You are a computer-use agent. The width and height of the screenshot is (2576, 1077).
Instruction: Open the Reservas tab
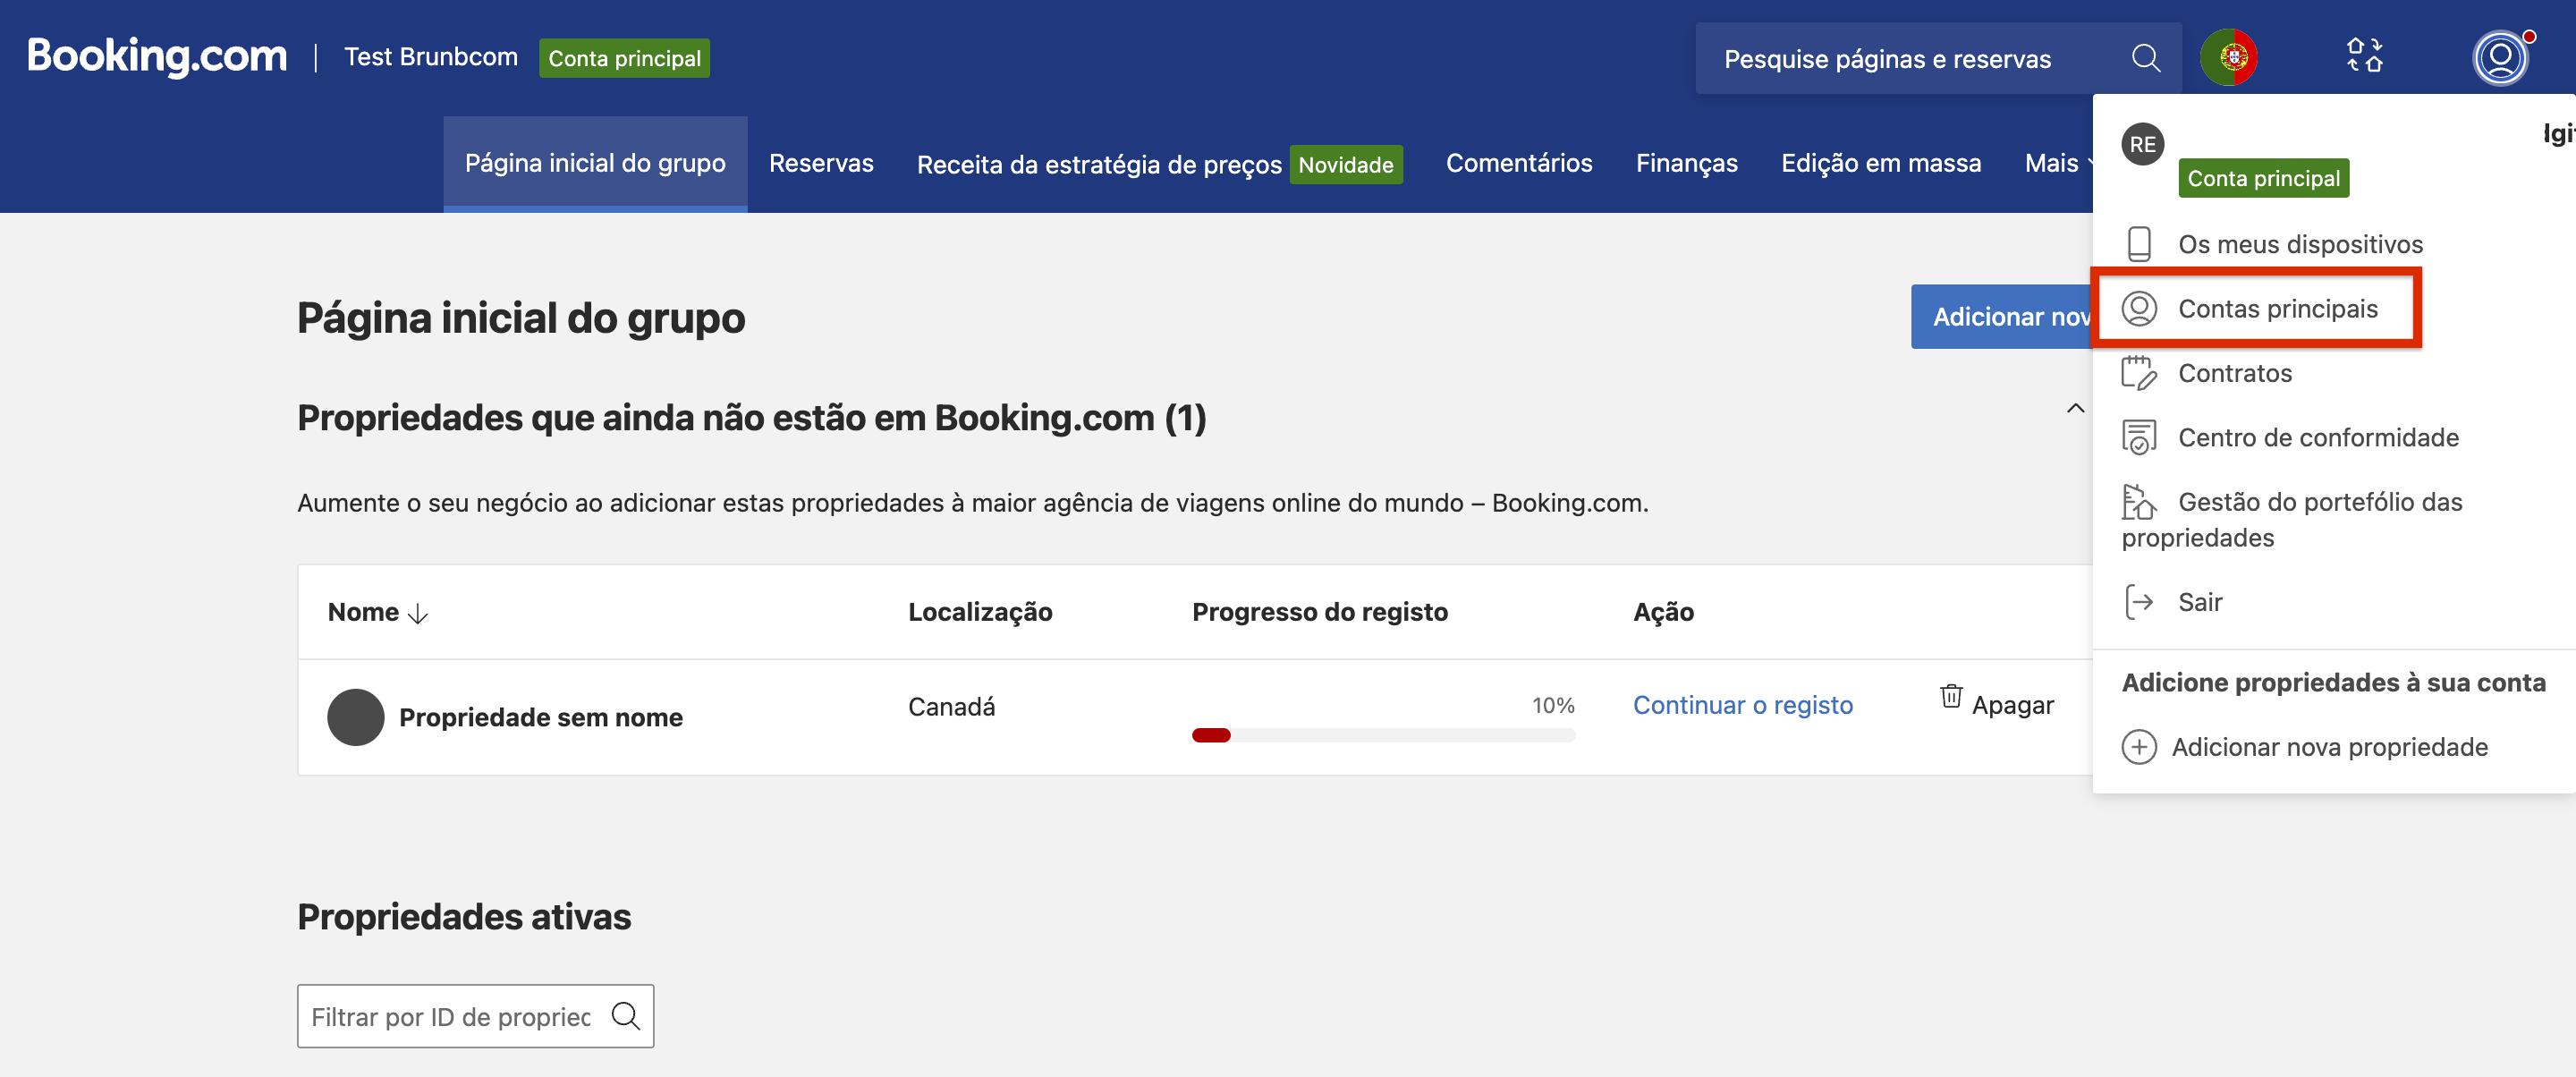click(x=820, y=163)
